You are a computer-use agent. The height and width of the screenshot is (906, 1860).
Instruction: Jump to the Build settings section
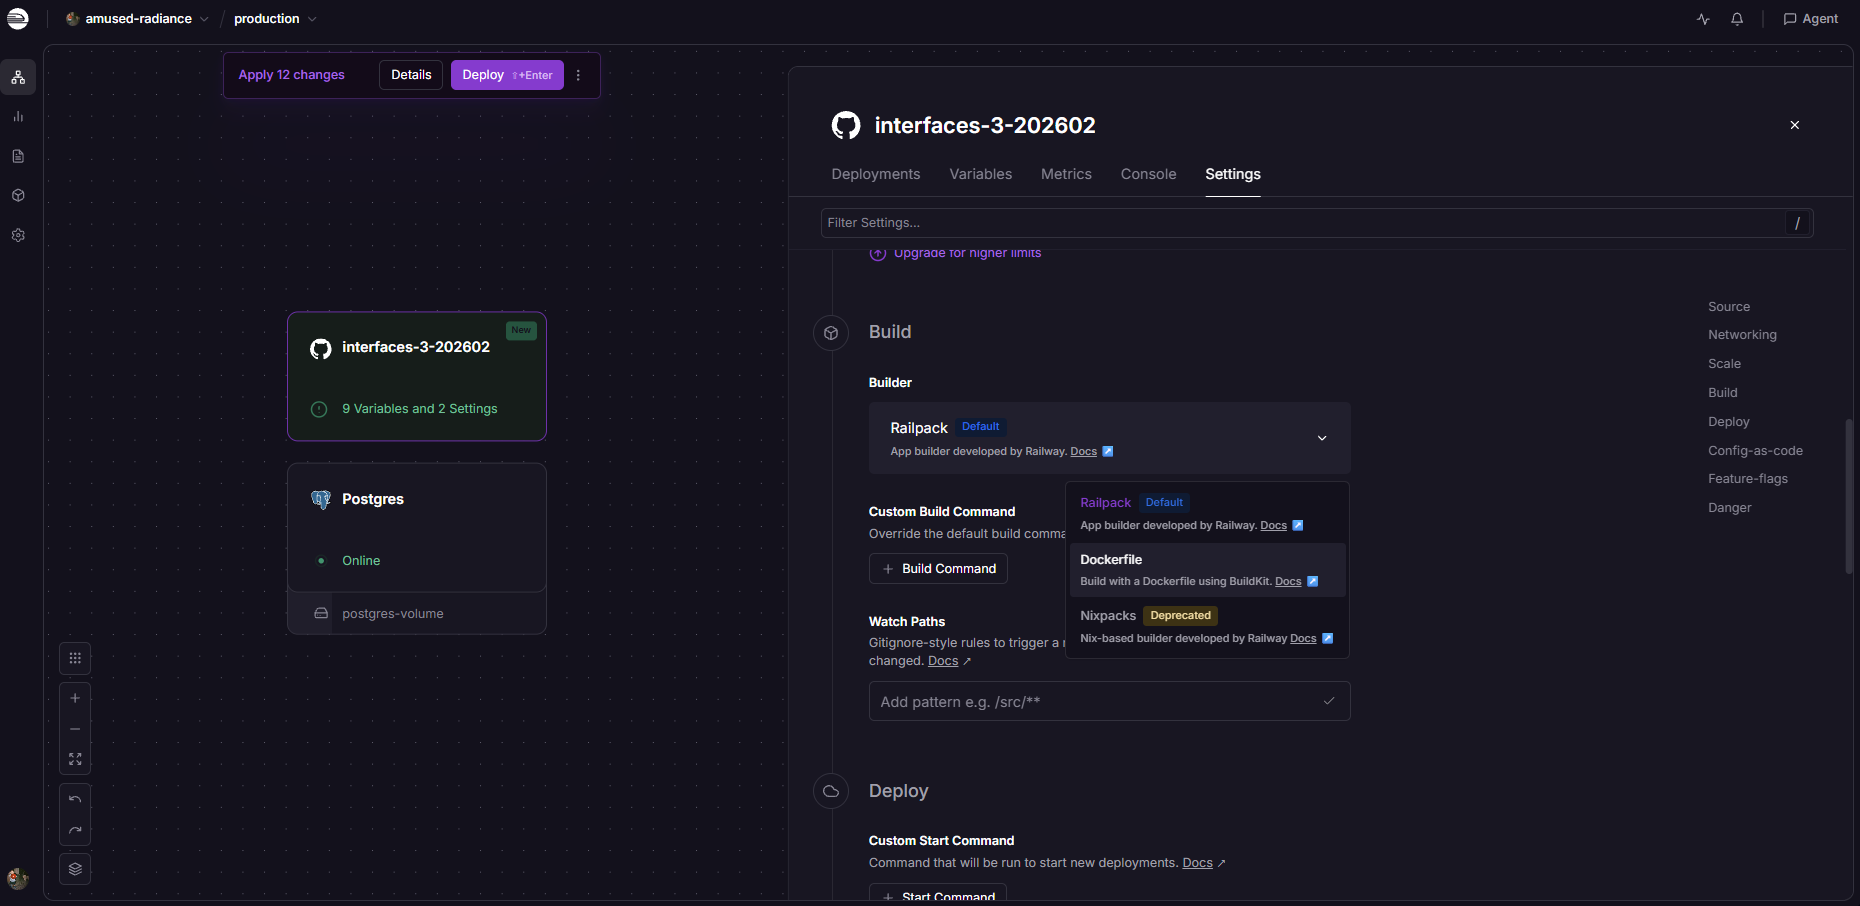pyautogui.click(x=1723, y=393)
